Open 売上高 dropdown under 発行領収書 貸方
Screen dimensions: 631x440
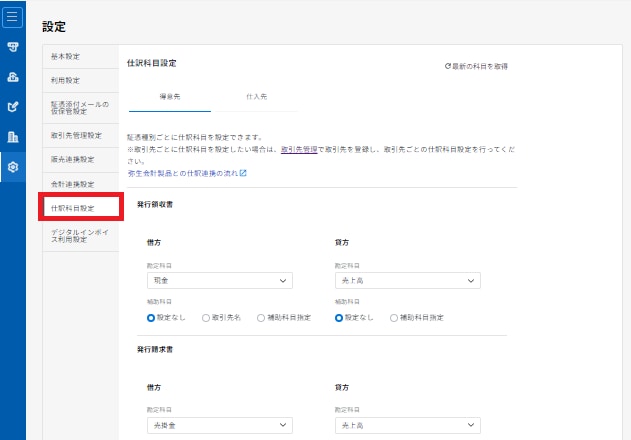407,282
